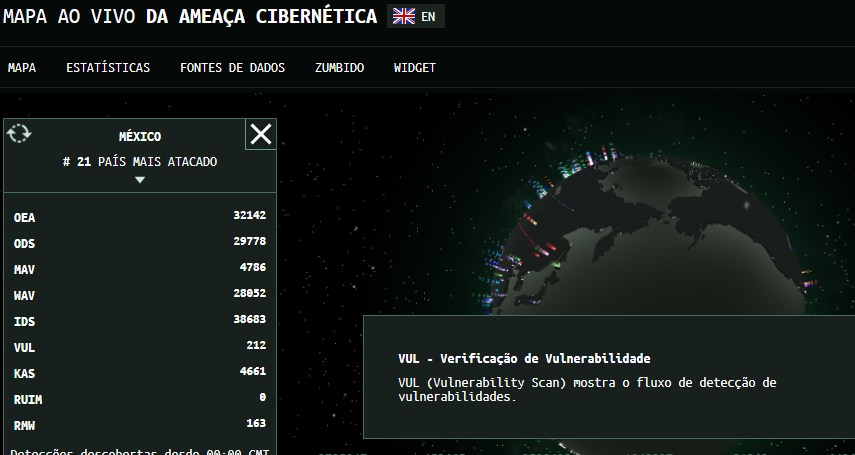
Task: Open the ZUMBIDO menu item
Action: click(x=339, y=68)
